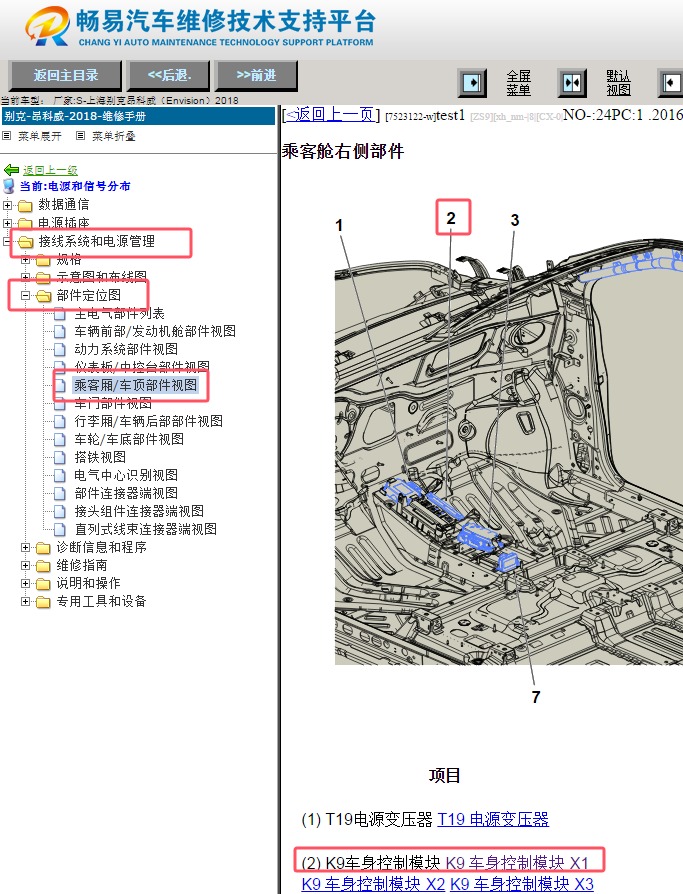Expand the 说明和操作 folder
This screenshot has width=683, height=894.
click(25, 583)
